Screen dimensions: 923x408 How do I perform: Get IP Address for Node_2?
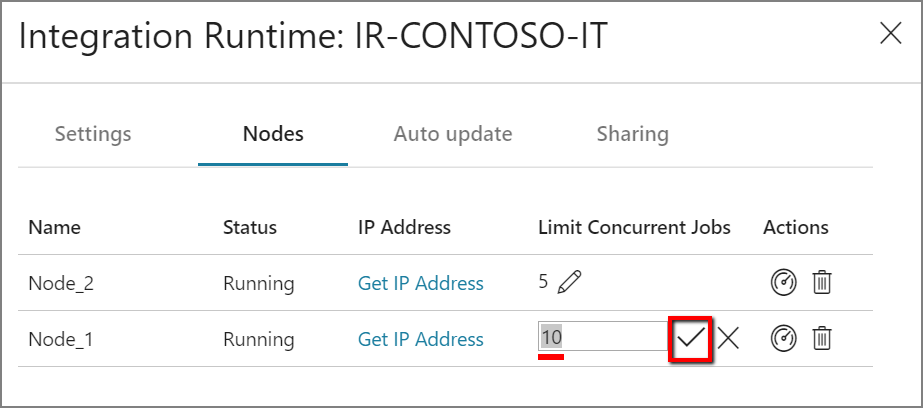[420, 284]
